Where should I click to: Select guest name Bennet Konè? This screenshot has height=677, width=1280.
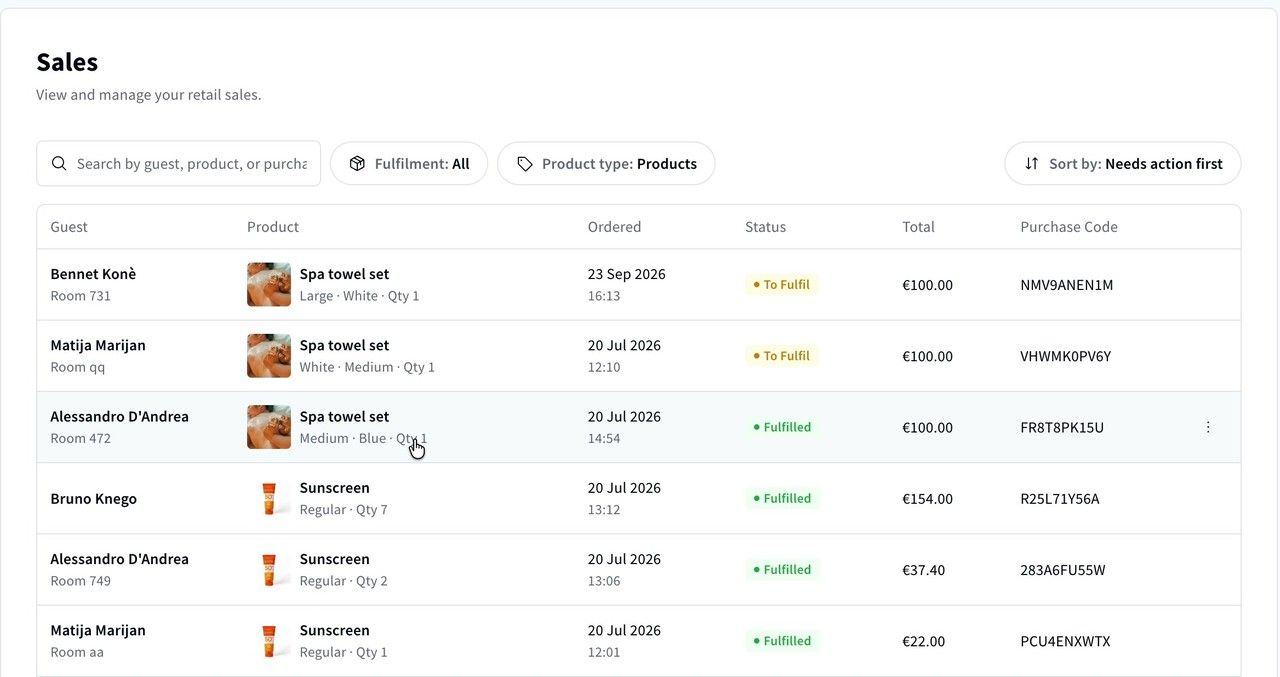(93, 274)
